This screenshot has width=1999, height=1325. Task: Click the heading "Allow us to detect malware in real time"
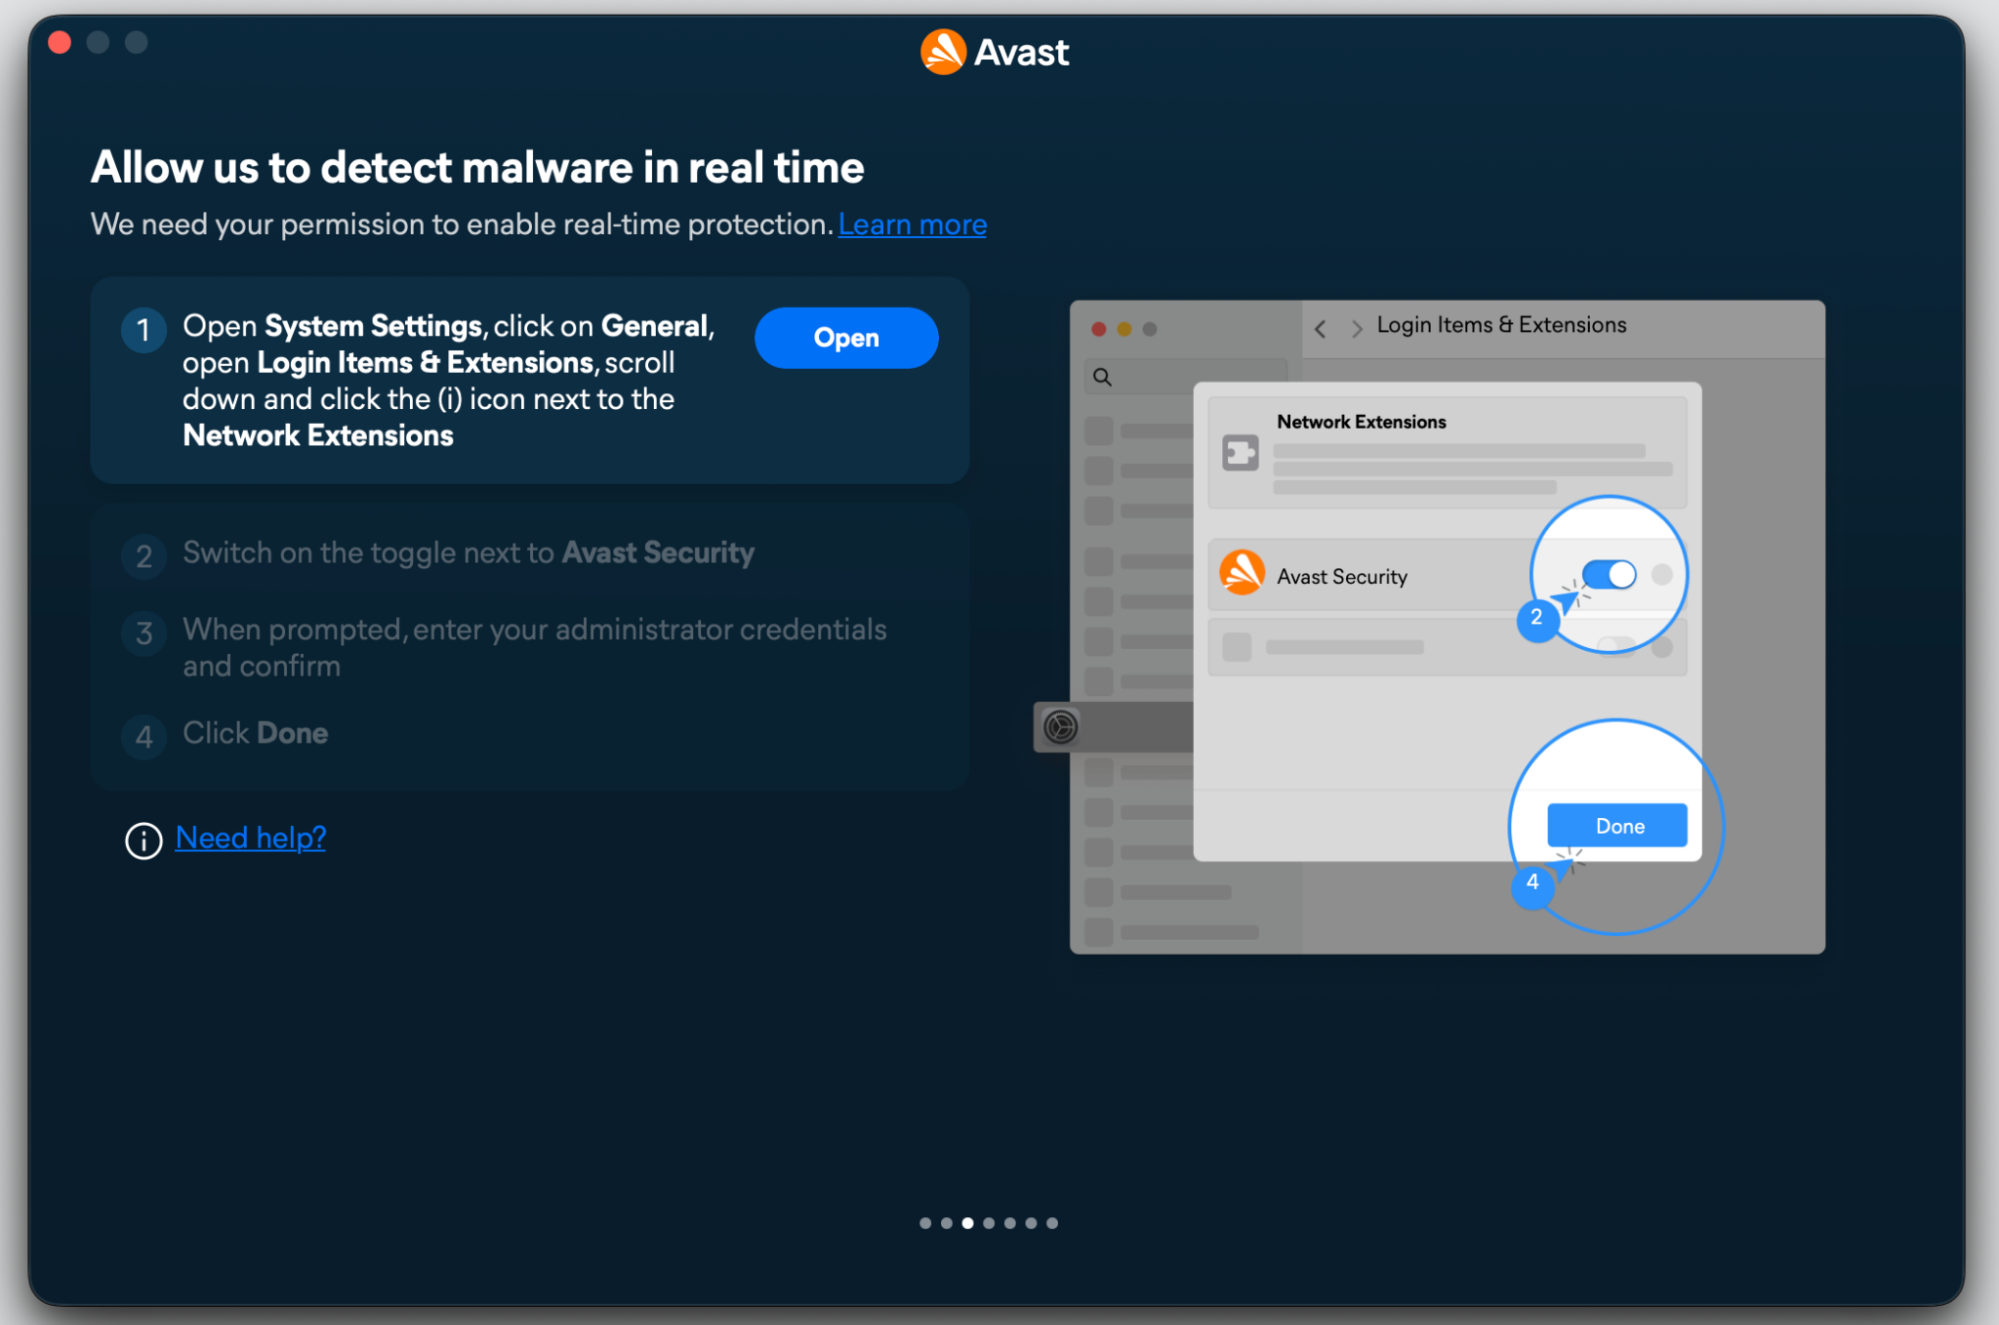tap(477, 167)
